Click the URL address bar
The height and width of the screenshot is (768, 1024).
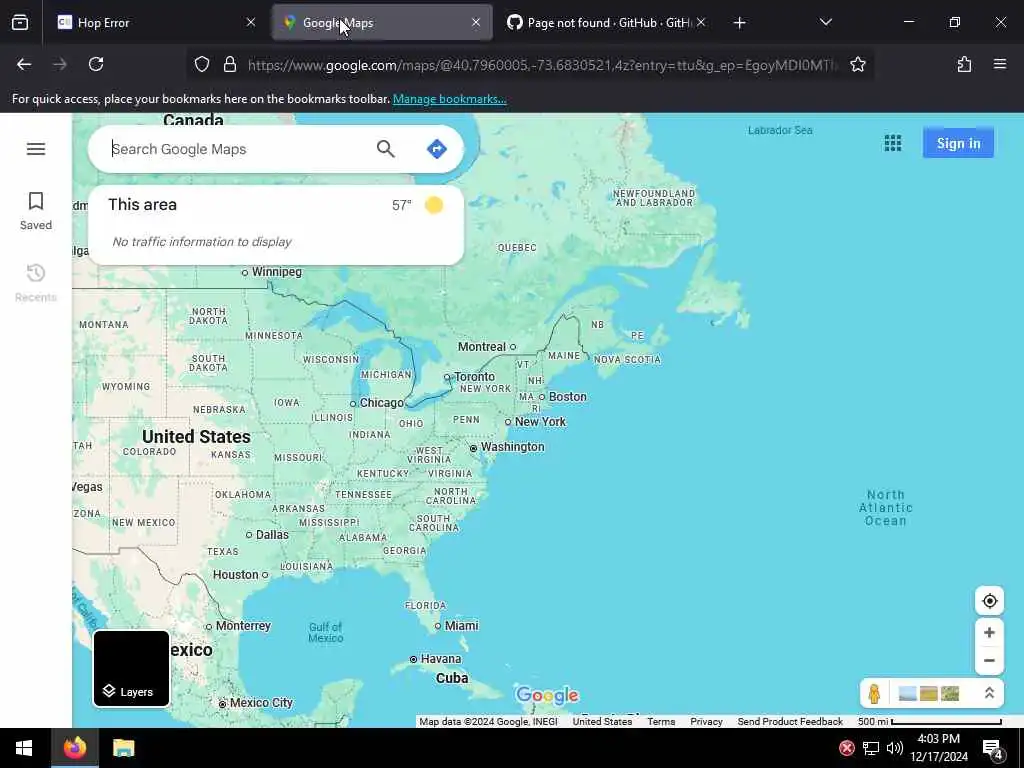click(x=542, y=65)
